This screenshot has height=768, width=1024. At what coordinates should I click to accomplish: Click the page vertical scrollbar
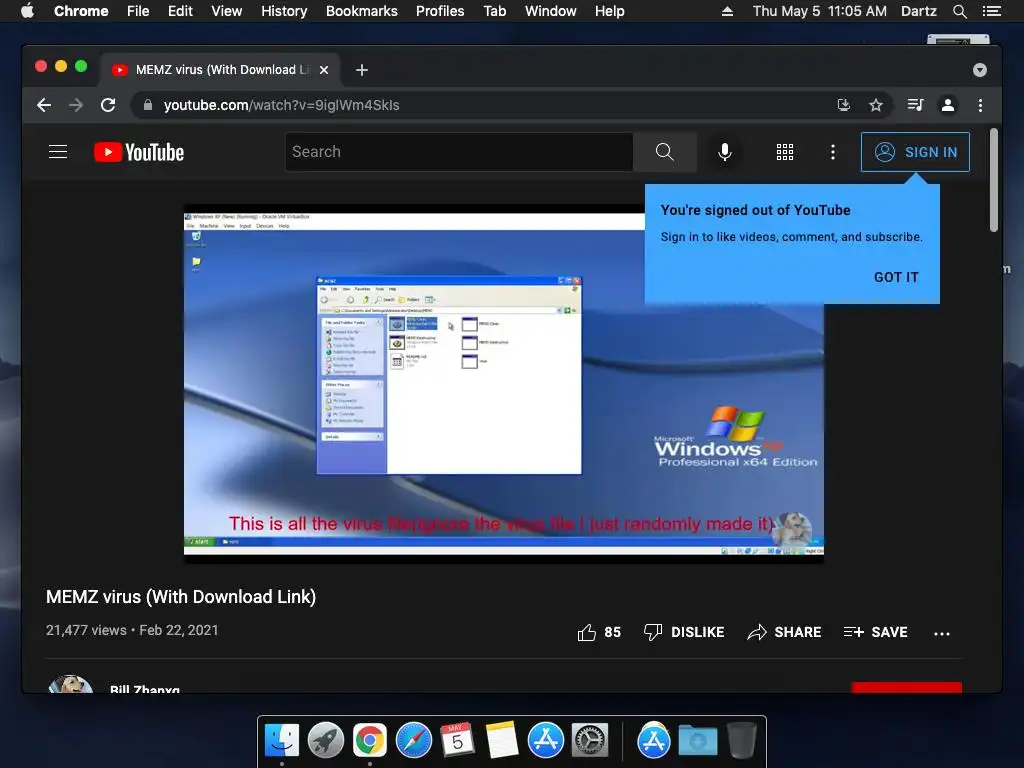click(x=993, y=180)
